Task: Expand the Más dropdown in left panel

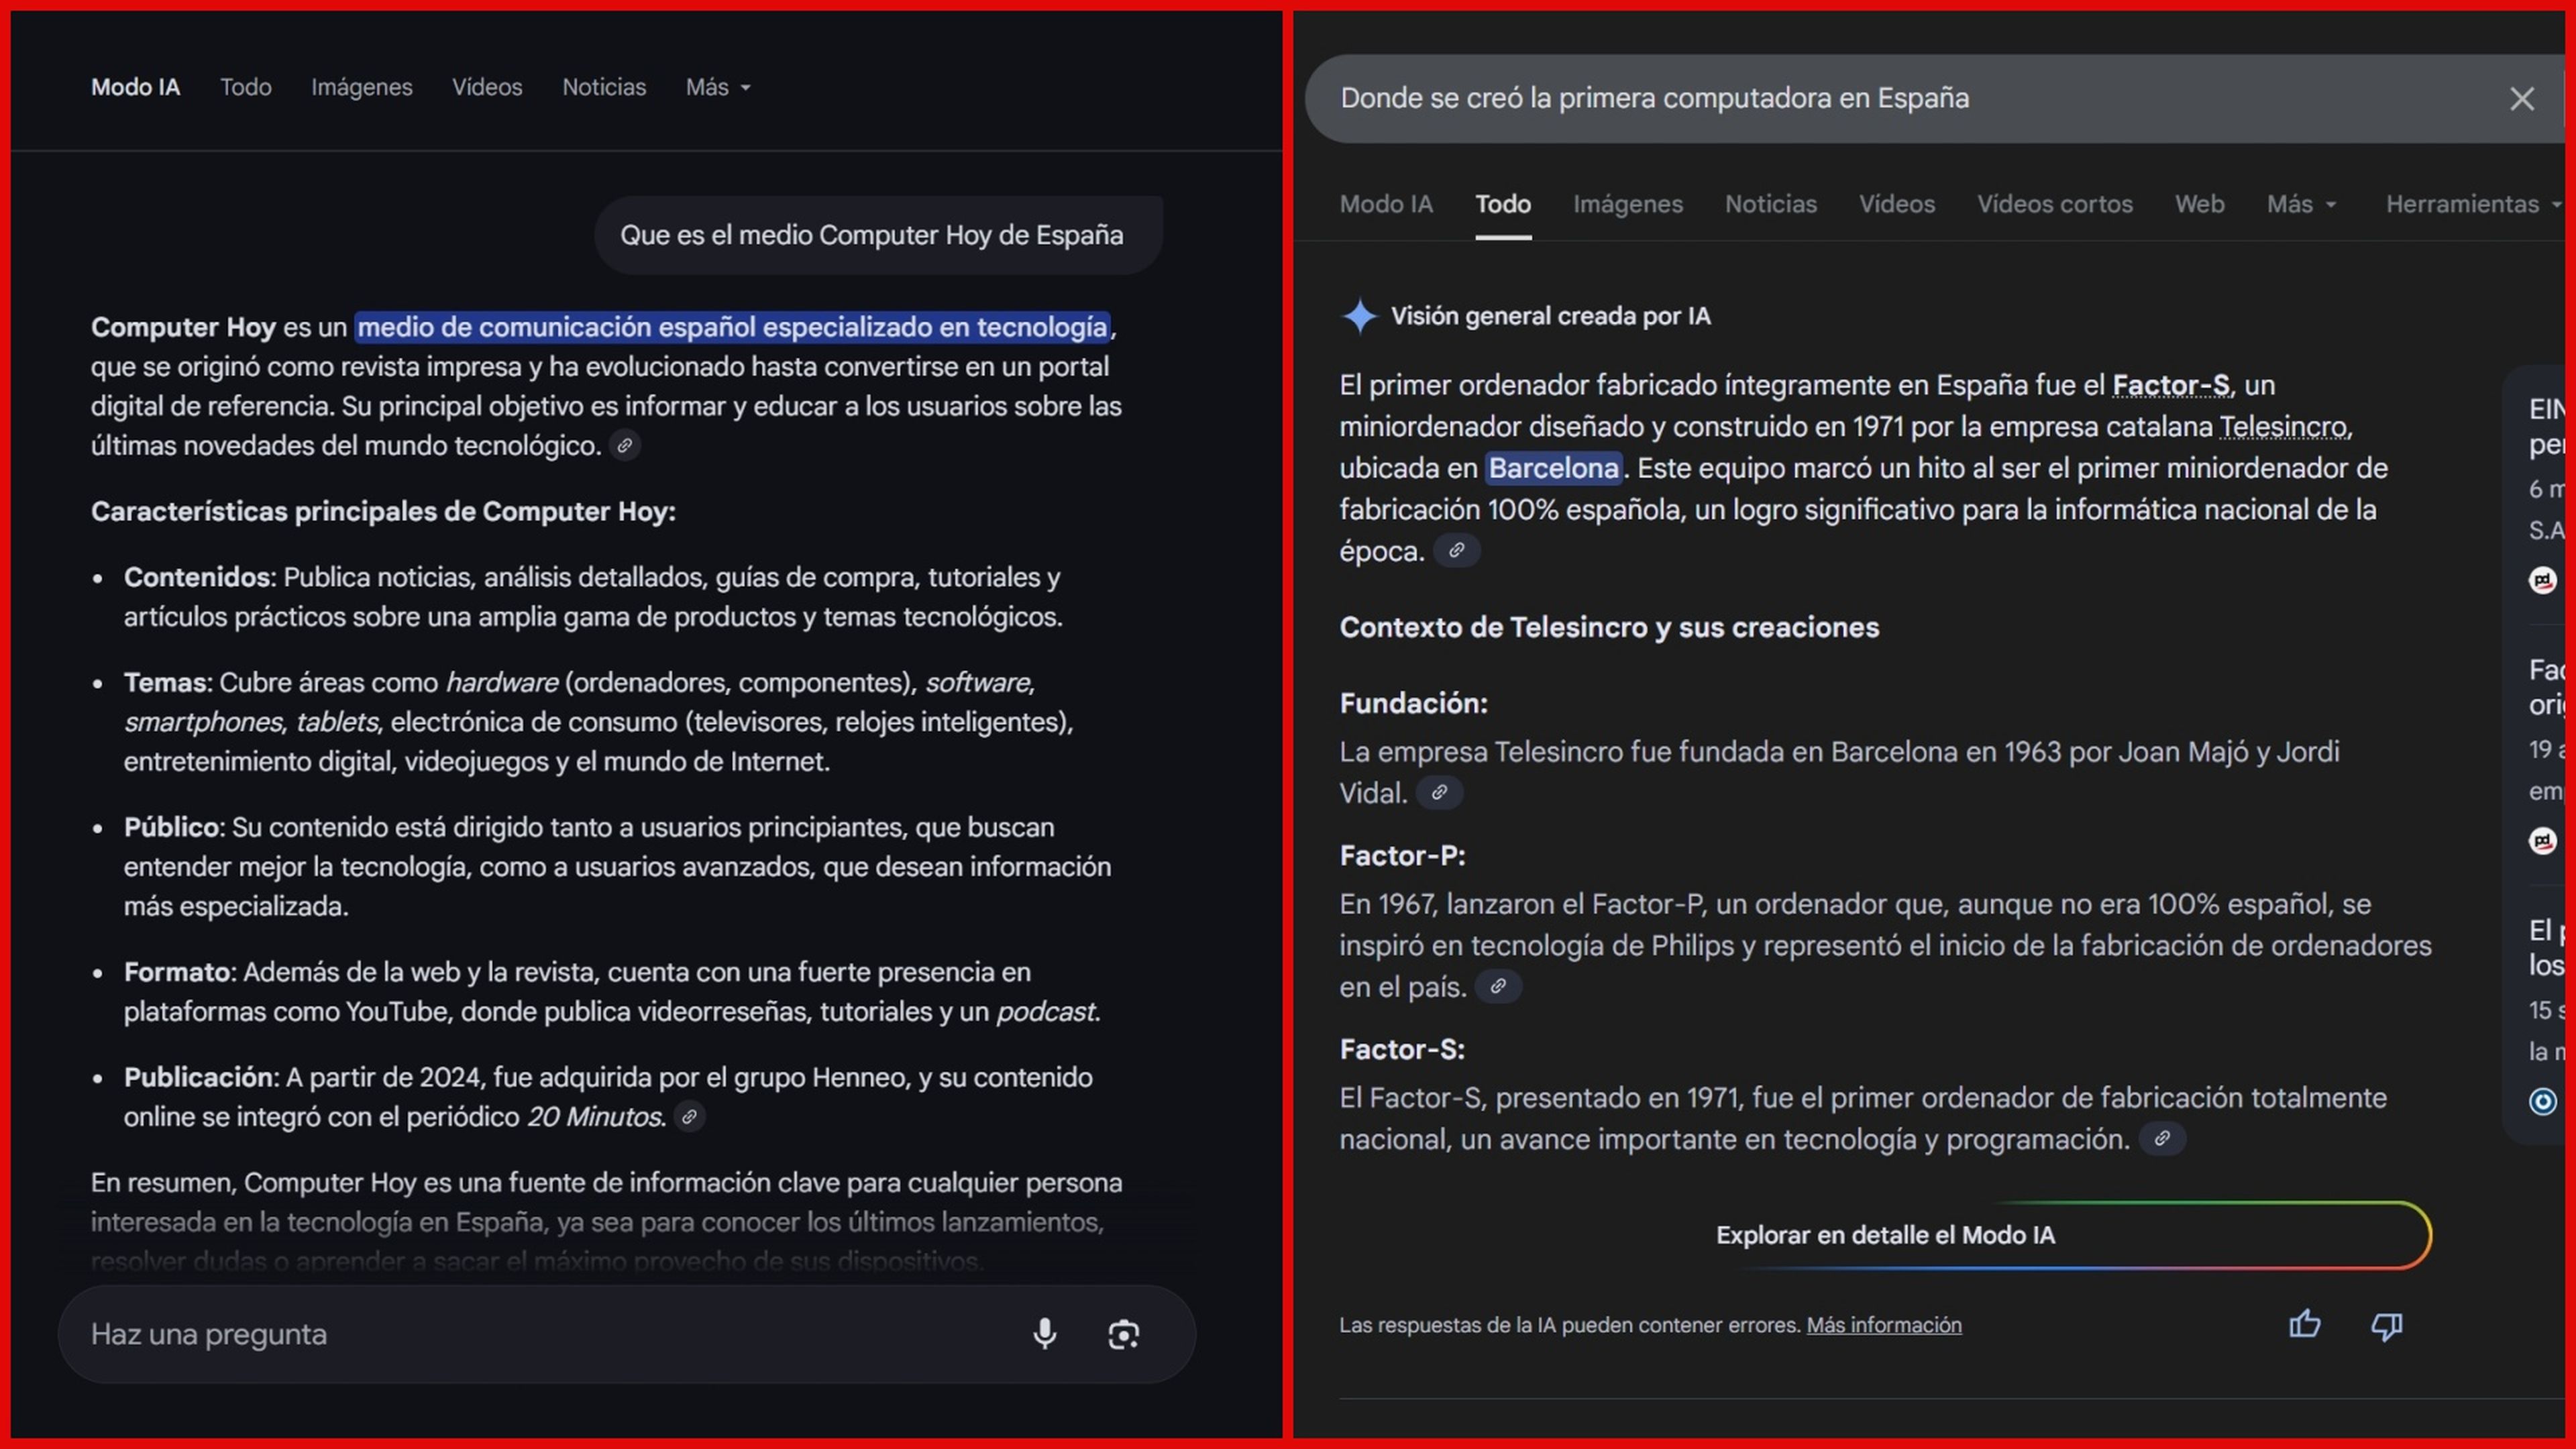Action: (717, 87)
